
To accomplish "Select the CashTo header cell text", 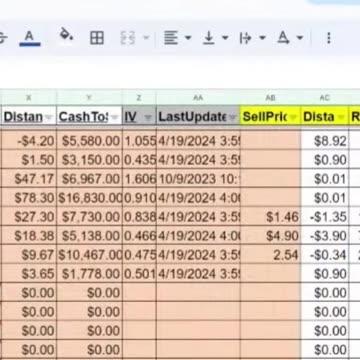I will point(83,117).
